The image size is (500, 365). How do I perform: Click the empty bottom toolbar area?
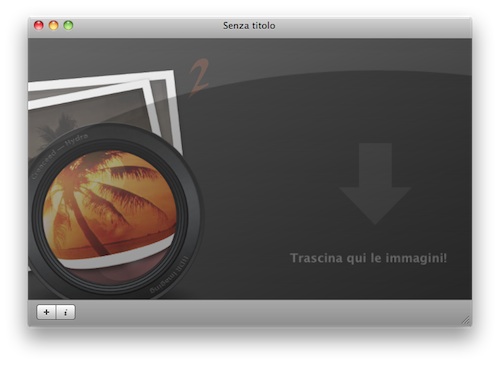pos(267,312)
